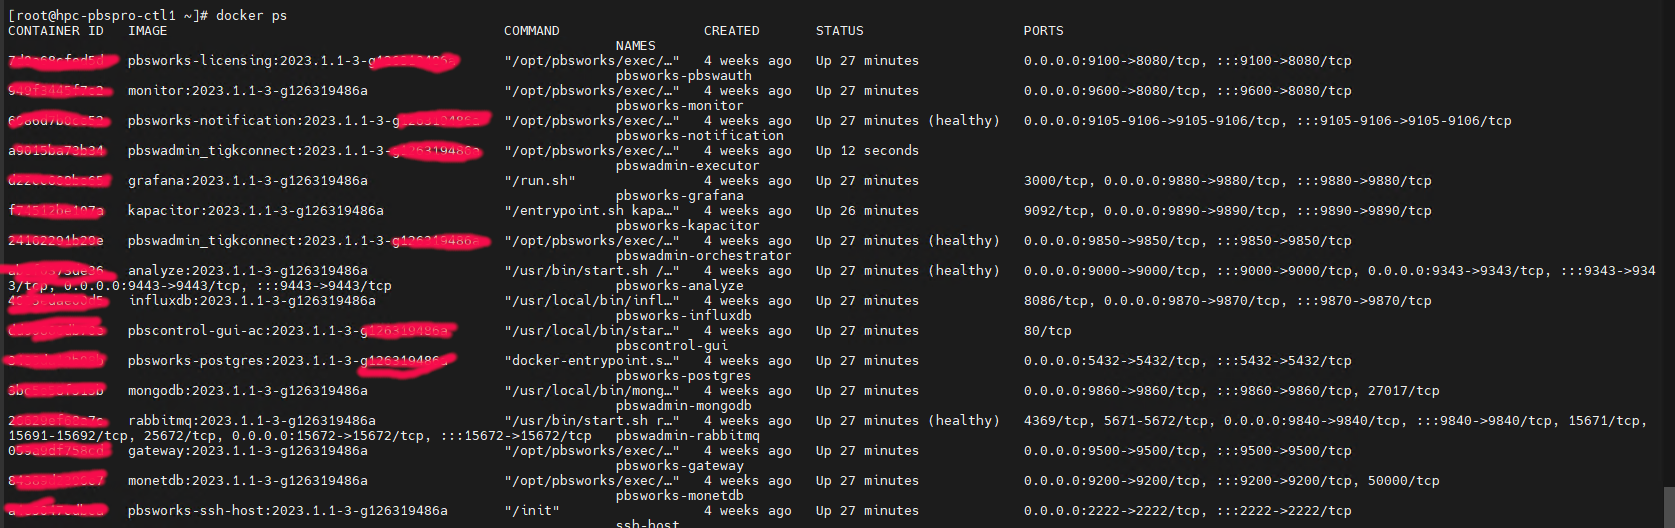Click the influxdb image name

(x=251, y=301)
